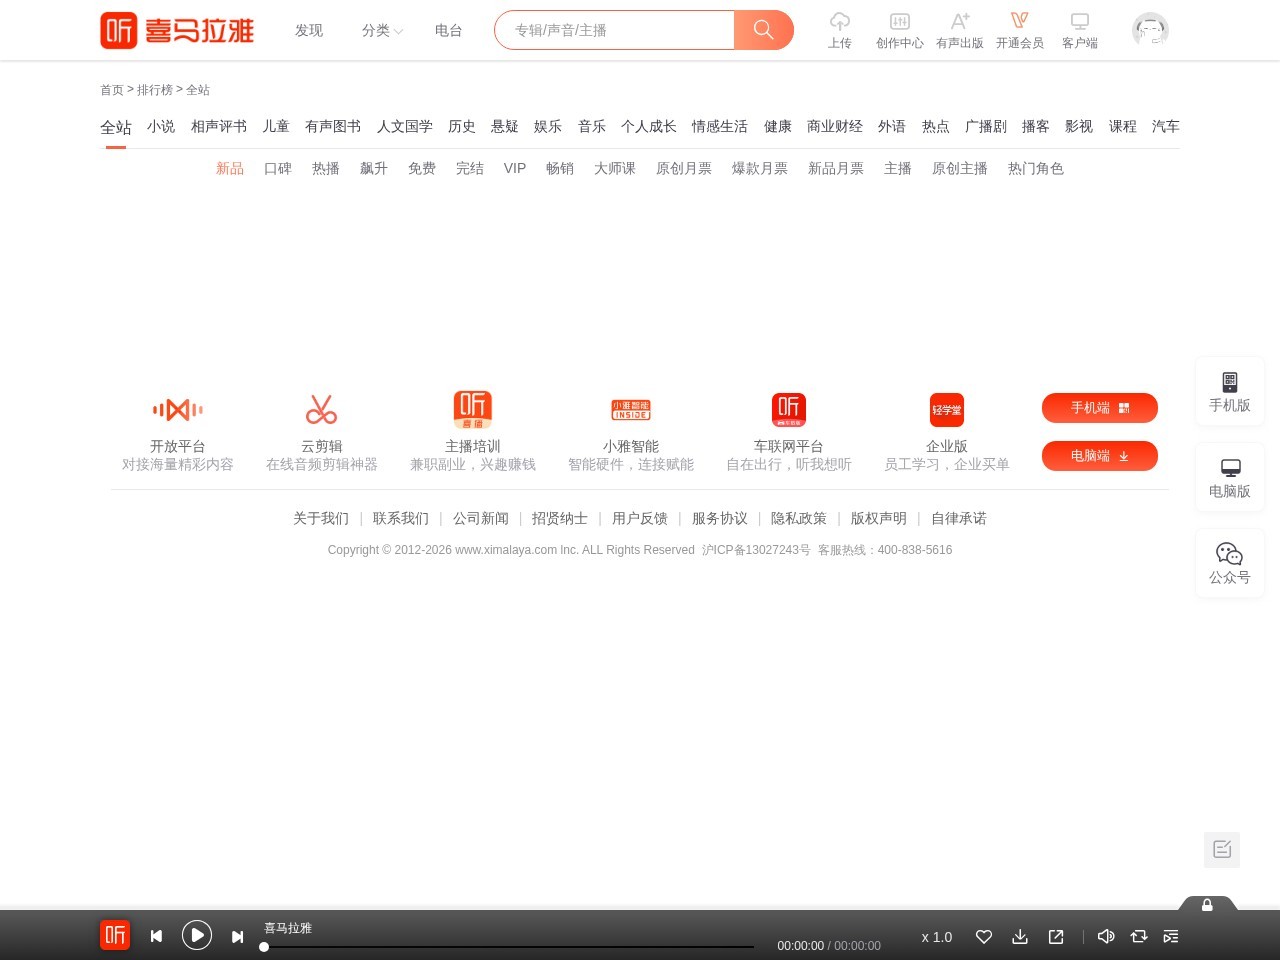Play the audio in the bottom player
The width and height of the screenshot is (1280, 960).
coord(197,935)
